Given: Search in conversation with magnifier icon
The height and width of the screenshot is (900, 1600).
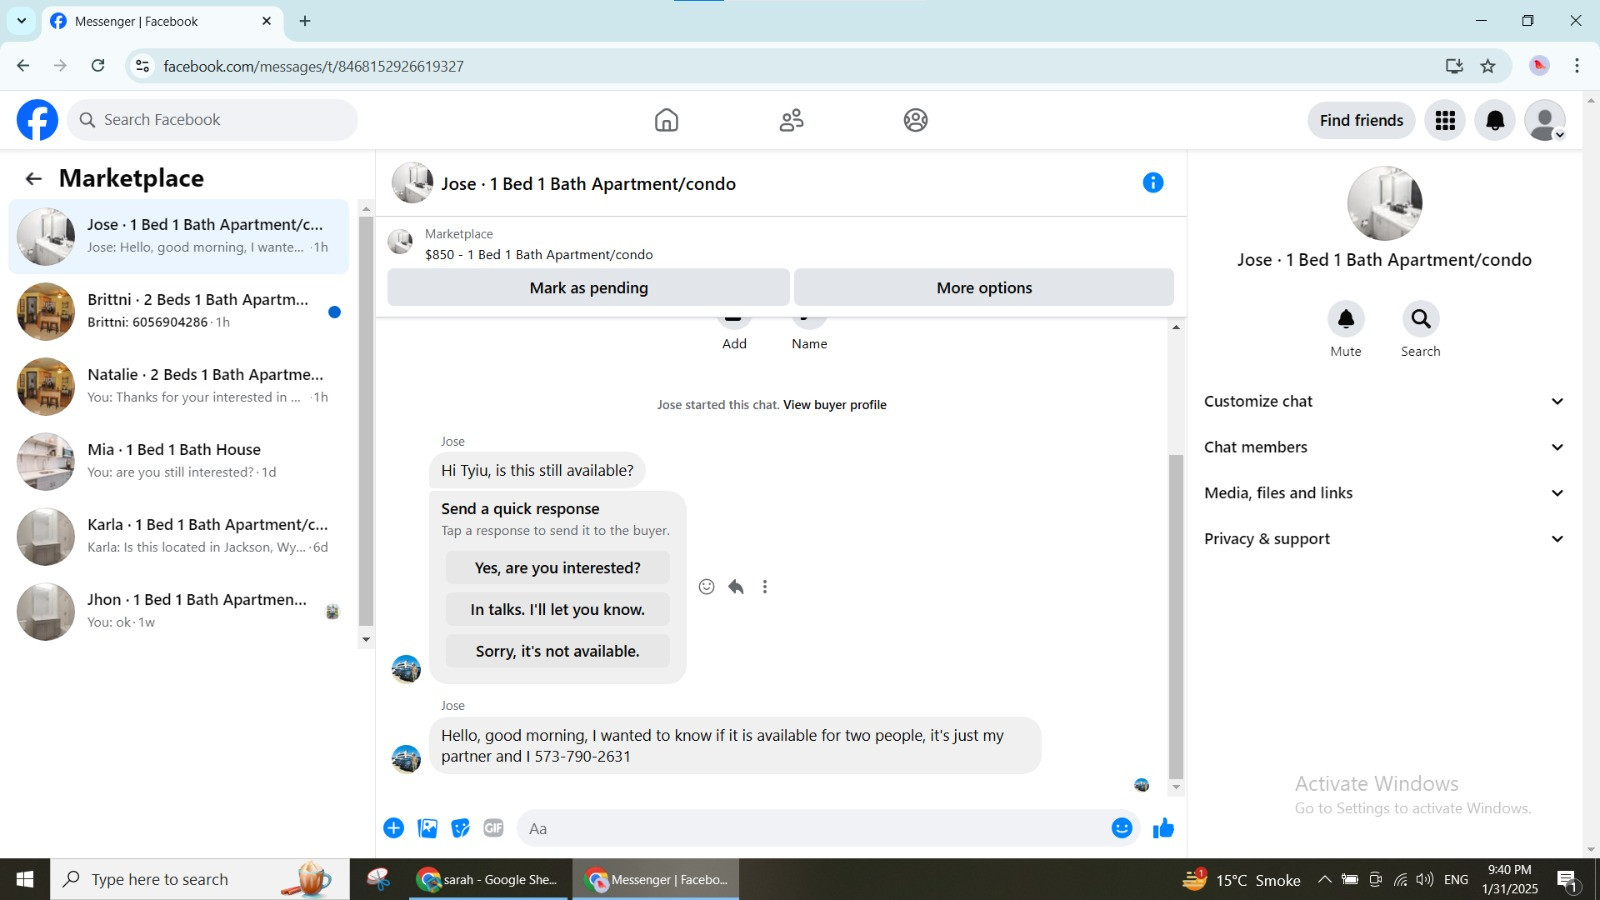Looking at the screenshot, I should 1420,319.
